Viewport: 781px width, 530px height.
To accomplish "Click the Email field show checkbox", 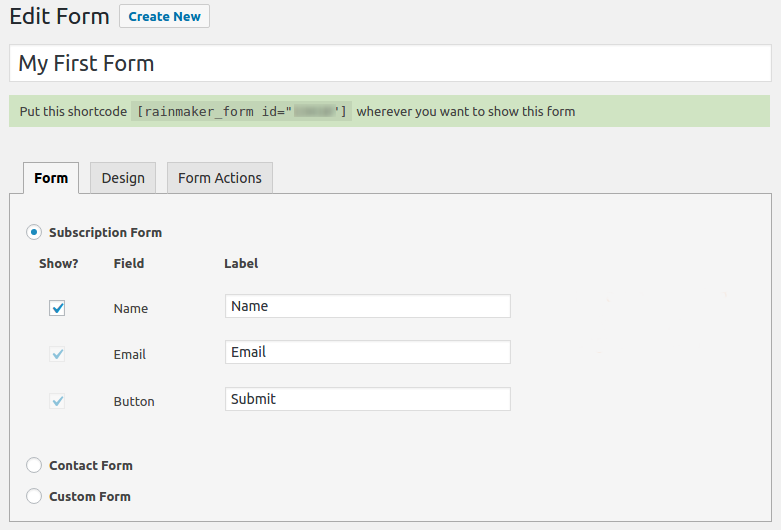I will 57,354.
